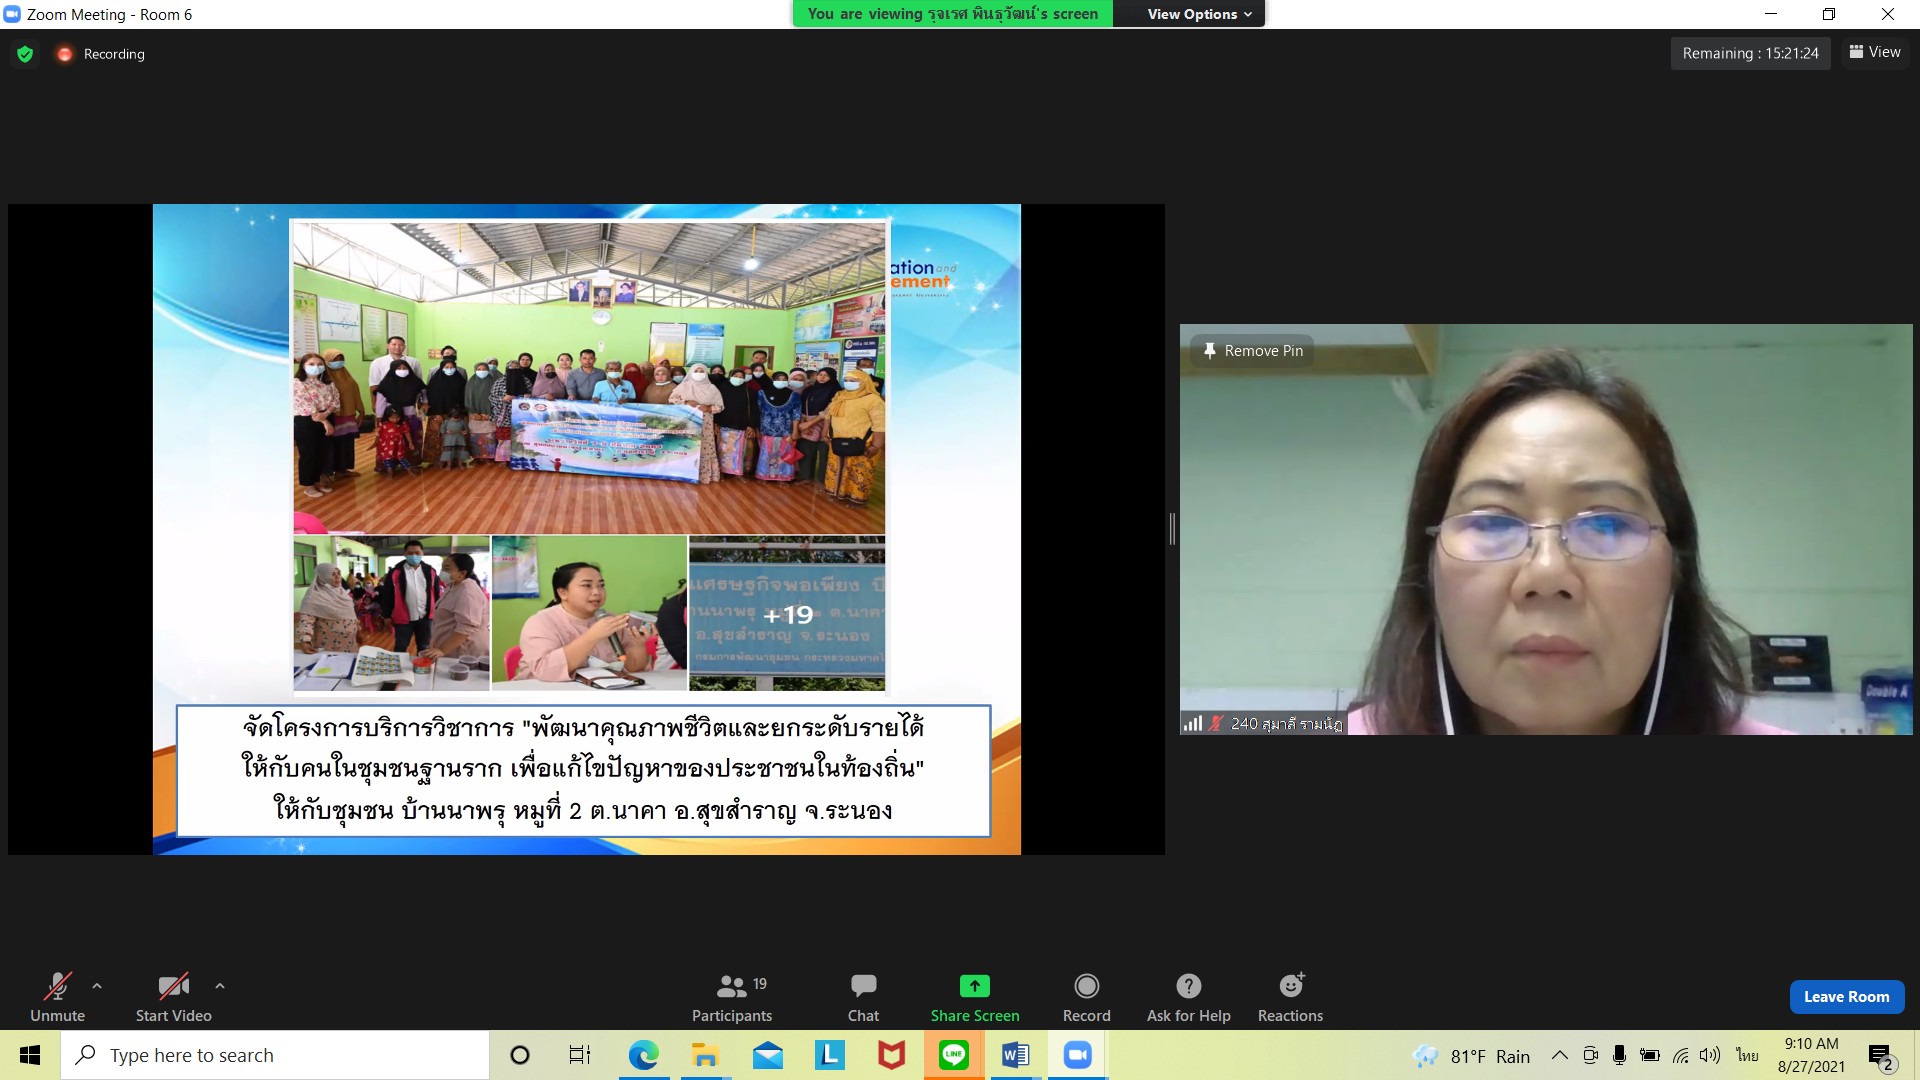Click the green Share Screen icon
This screenshot has width=1920, height=1080.
coord(974,986)
